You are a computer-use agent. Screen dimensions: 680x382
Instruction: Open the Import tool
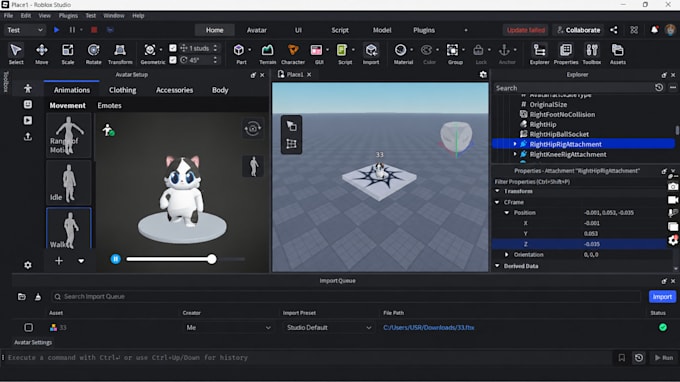(x=371, y=54)
